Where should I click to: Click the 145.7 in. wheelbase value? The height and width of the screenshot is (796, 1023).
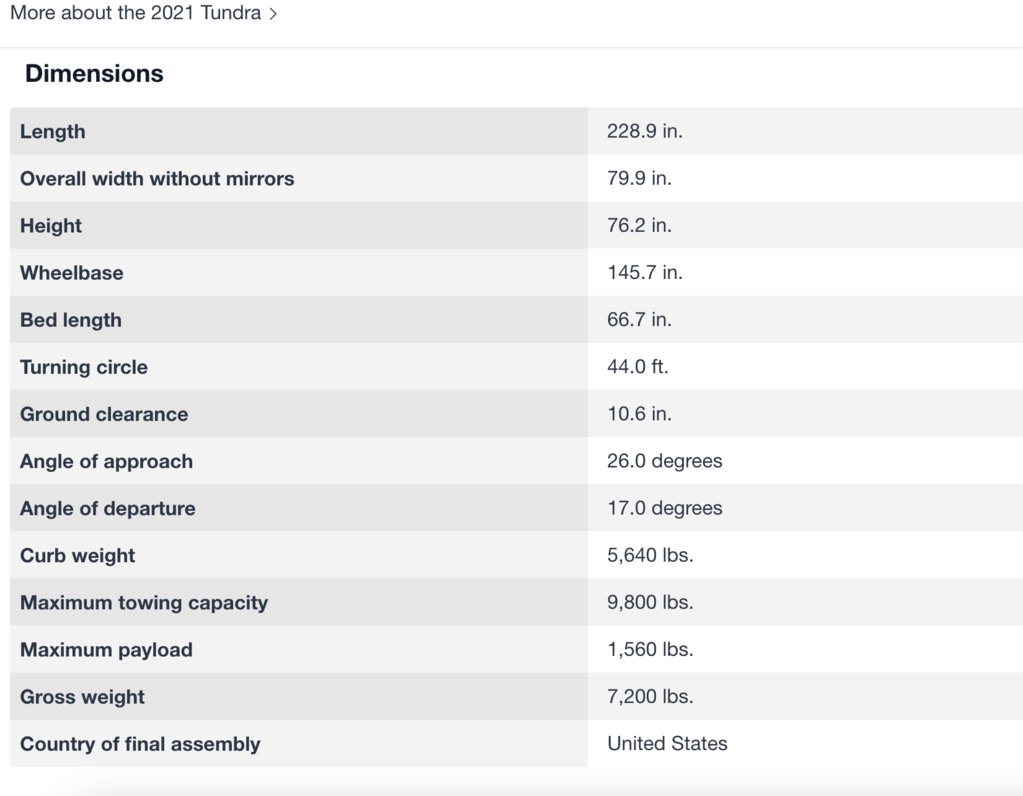645,273
